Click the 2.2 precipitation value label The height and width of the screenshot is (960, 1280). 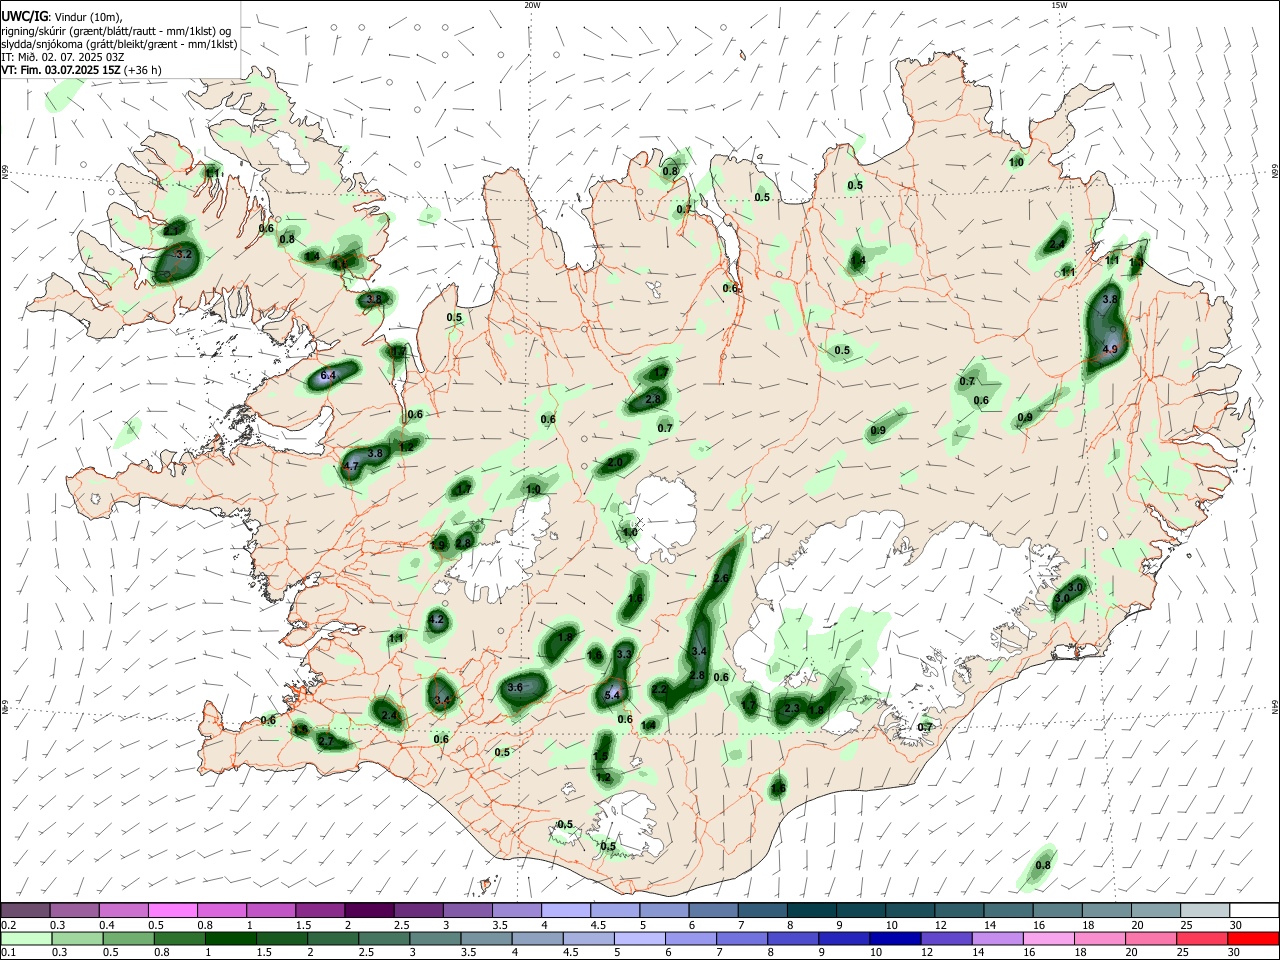(659, 690)
